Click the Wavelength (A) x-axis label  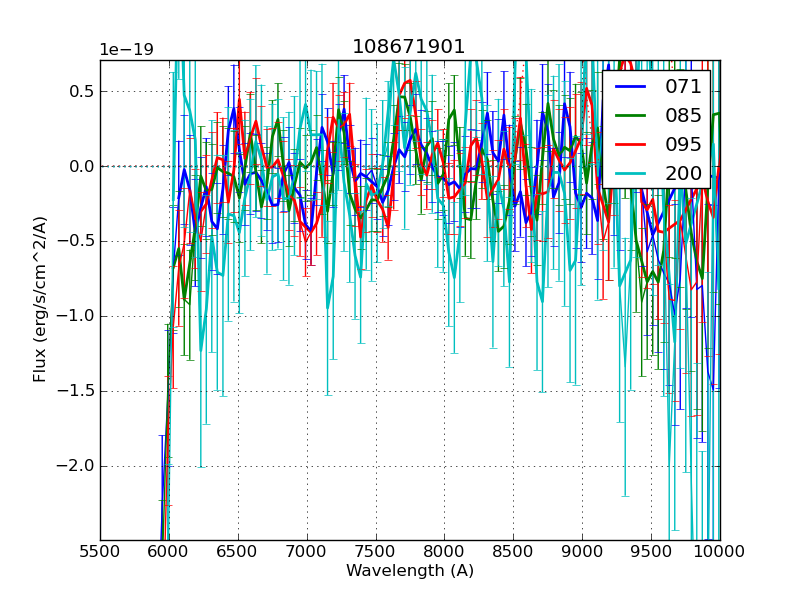click(x=410, y=571)
